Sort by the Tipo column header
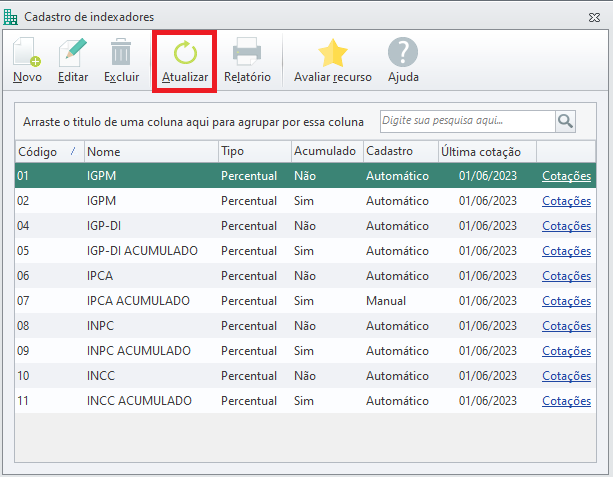613x477 pixels. pos(255,152)
